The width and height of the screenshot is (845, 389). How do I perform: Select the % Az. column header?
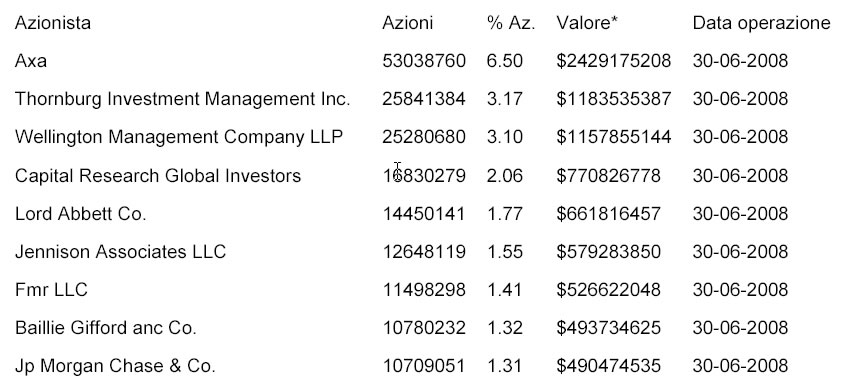511,23
